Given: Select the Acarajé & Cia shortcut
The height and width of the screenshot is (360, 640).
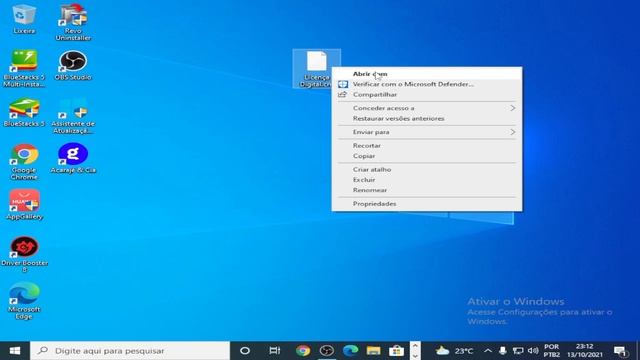Looking at the screenshot, I should [x=73, y=158].
